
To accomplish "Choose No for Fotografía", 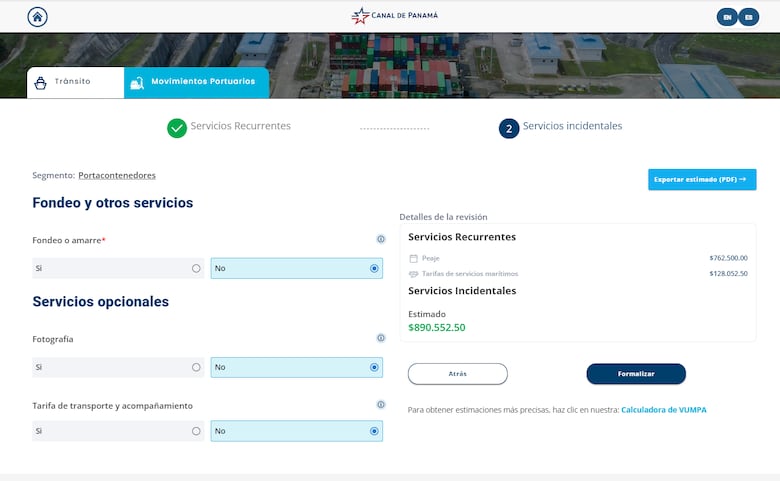I will 374,367.
